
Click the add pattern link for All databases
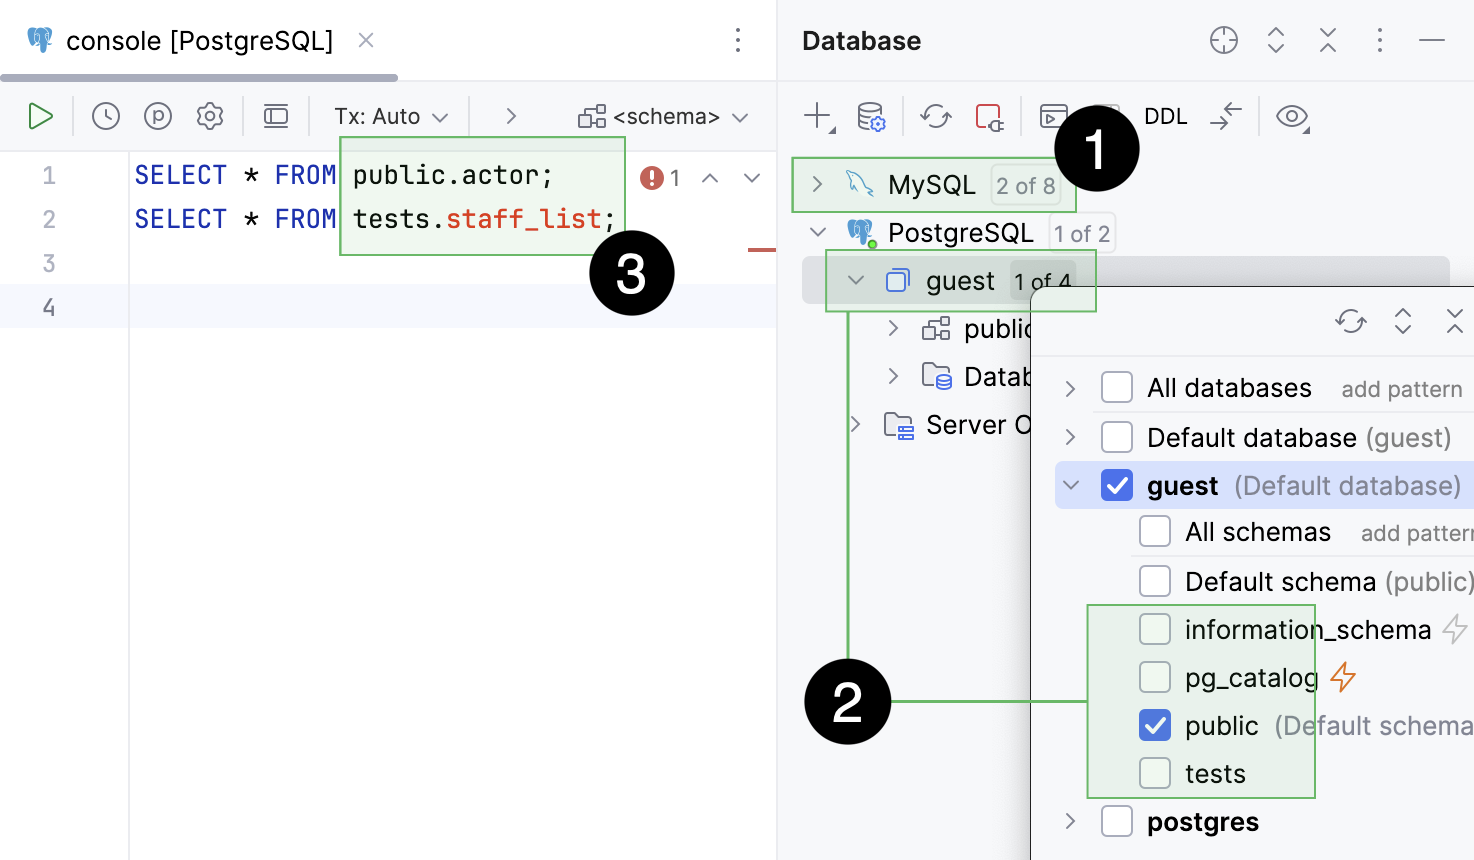point(1401,388)
